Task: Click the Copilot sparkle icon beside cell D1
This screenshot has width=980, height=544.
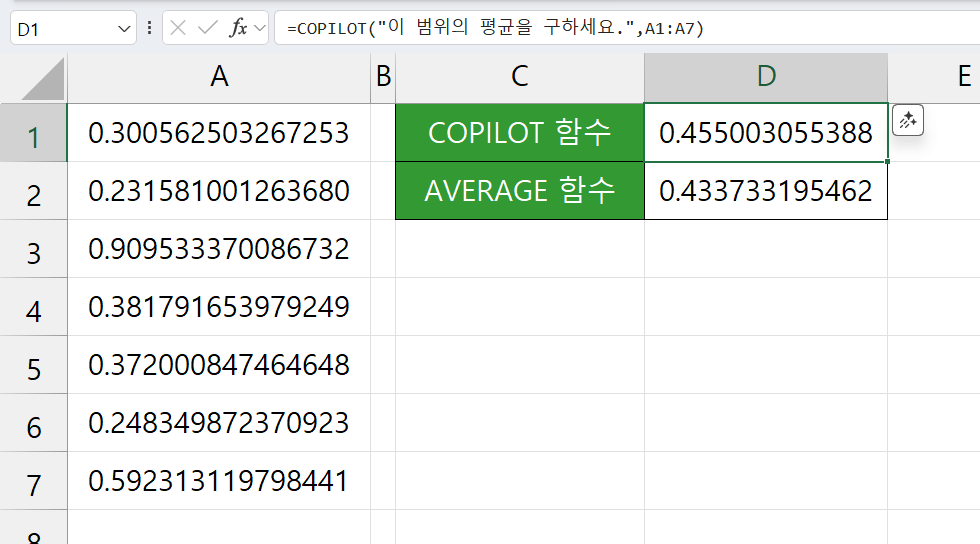Action: pos(907,121)
